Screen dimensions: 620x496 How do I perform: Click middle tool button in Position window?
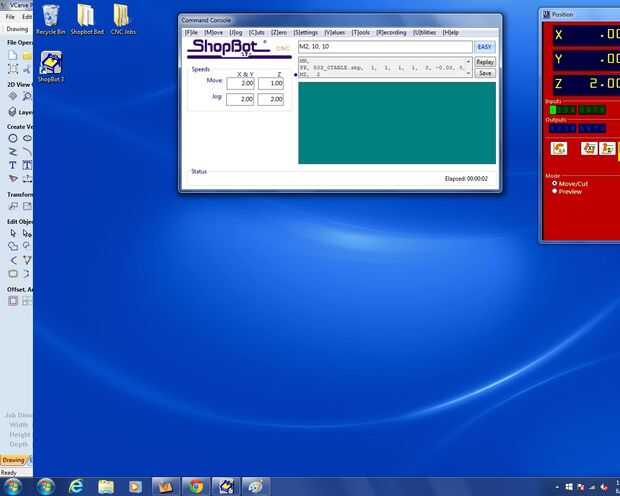coord(589,148)
